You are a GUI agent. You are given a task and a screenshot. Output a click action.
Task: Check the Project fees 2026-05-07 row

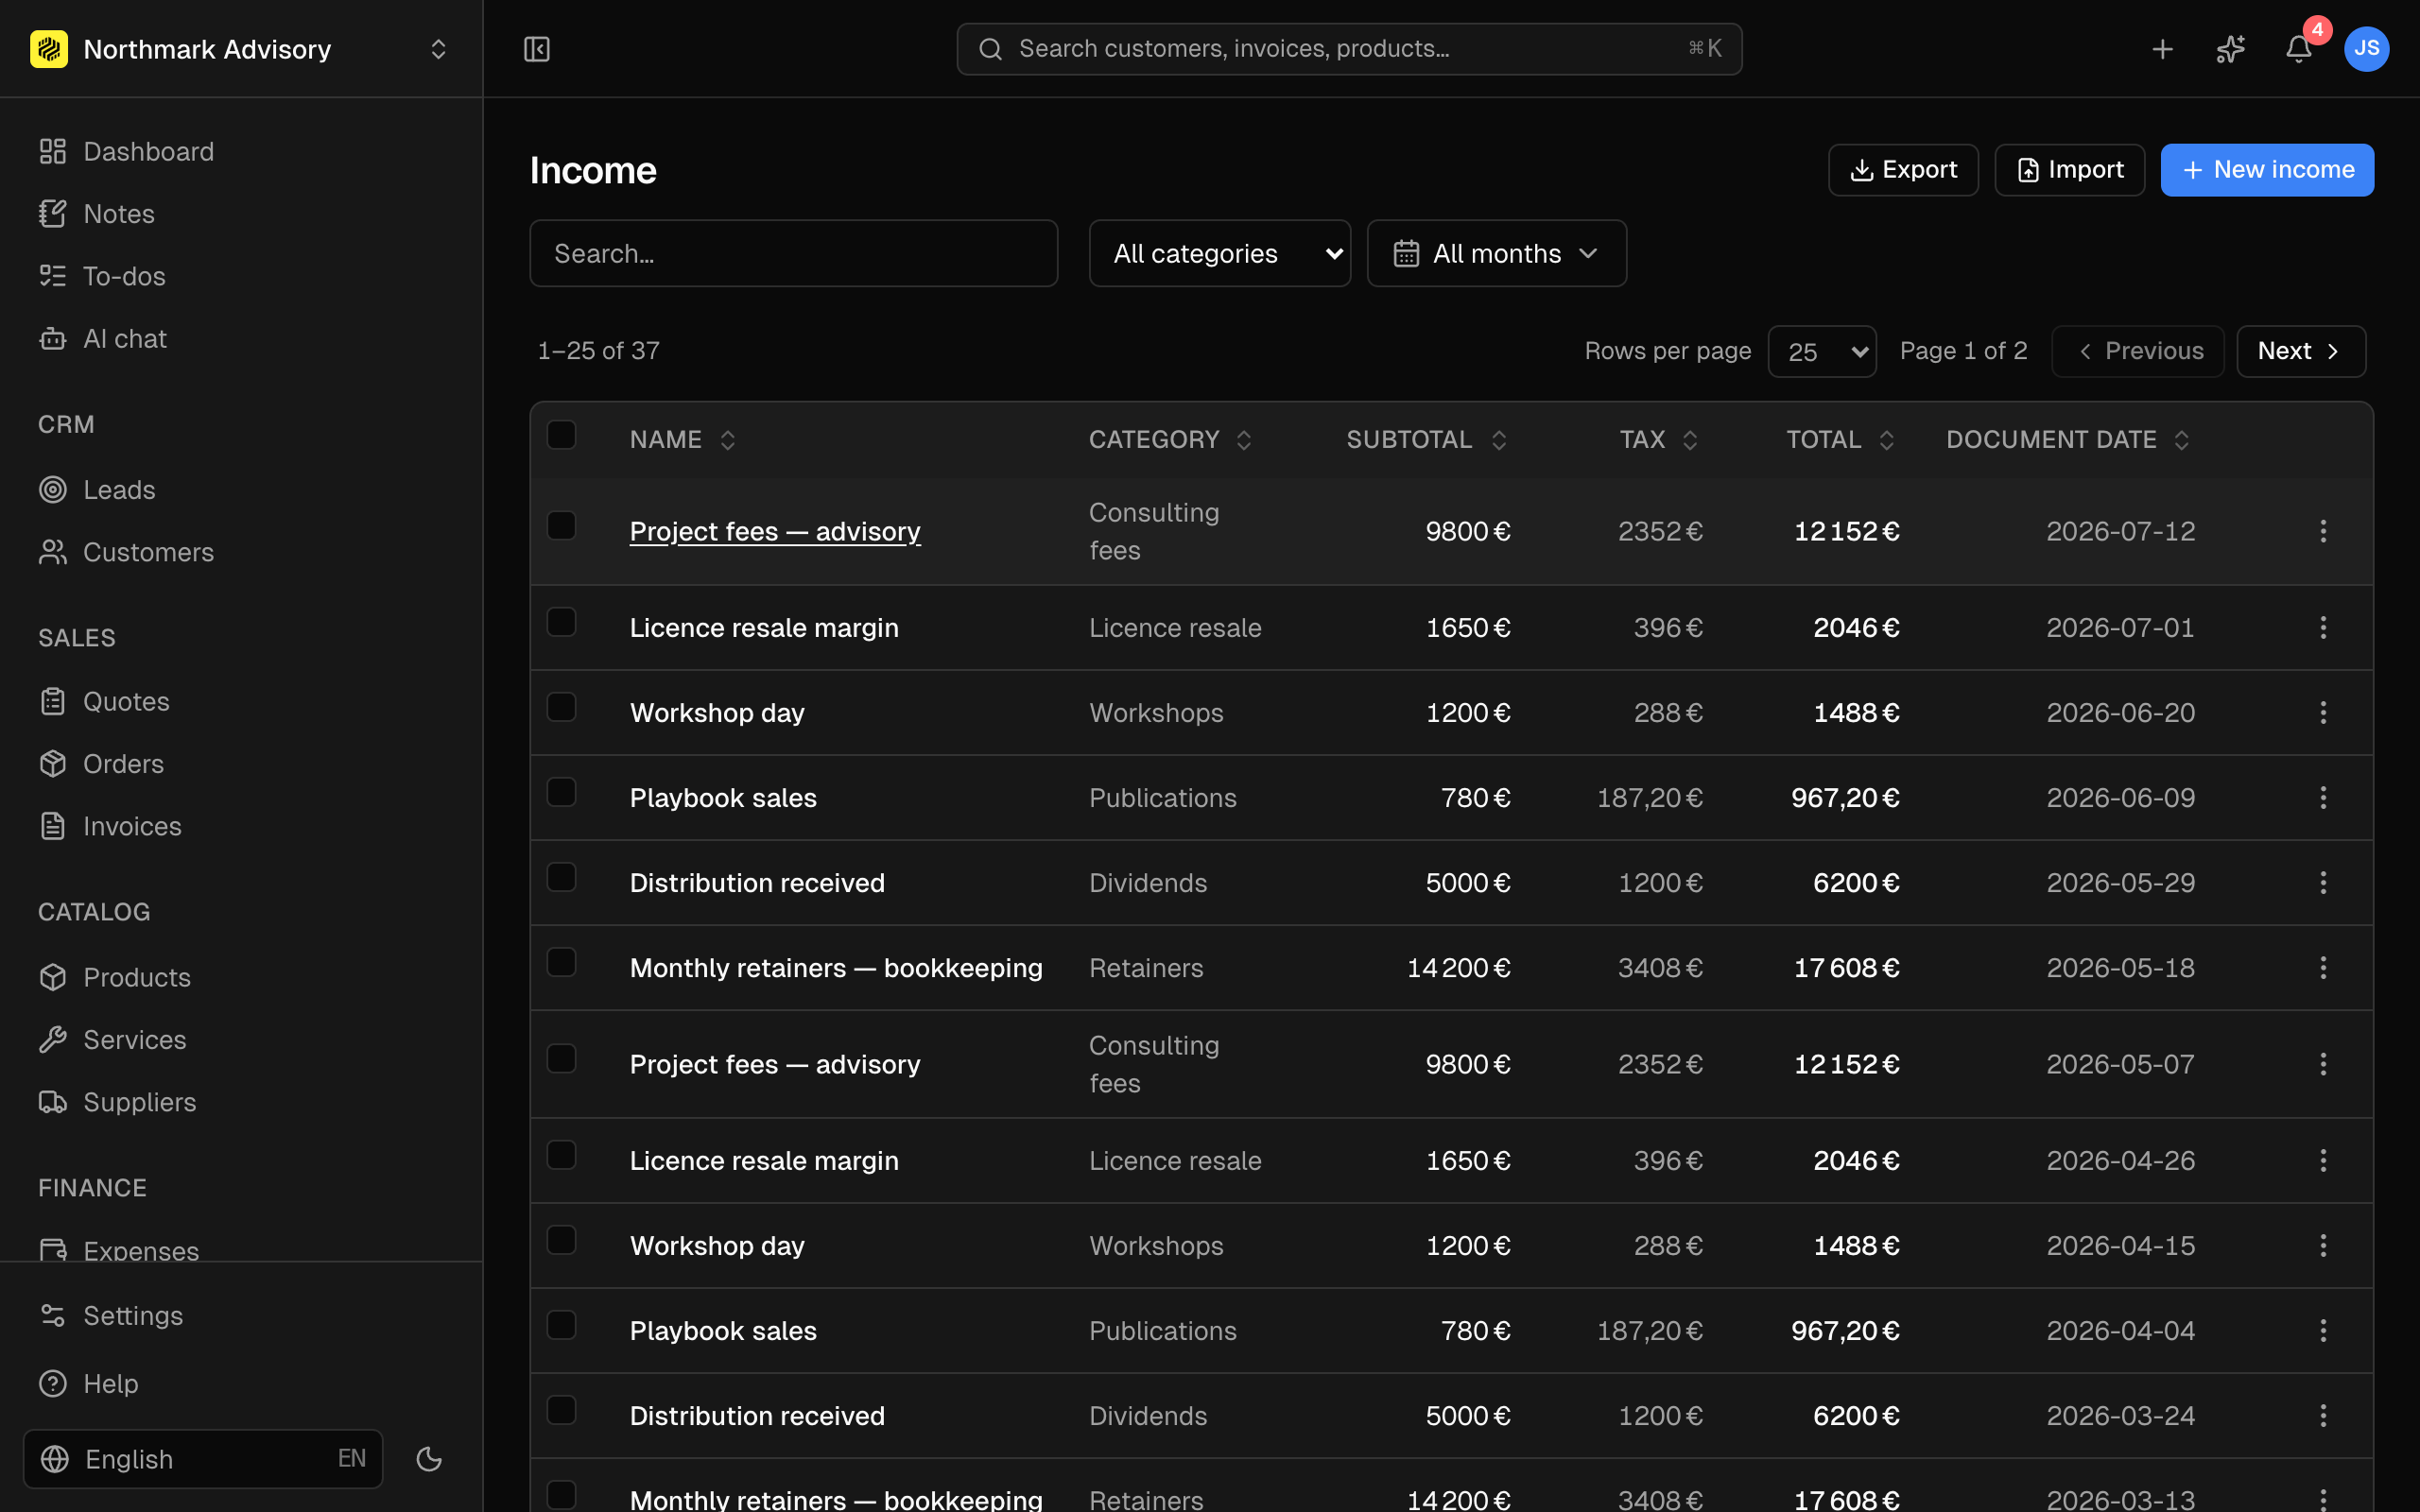pyautogui.click(x=561, y=1058)
